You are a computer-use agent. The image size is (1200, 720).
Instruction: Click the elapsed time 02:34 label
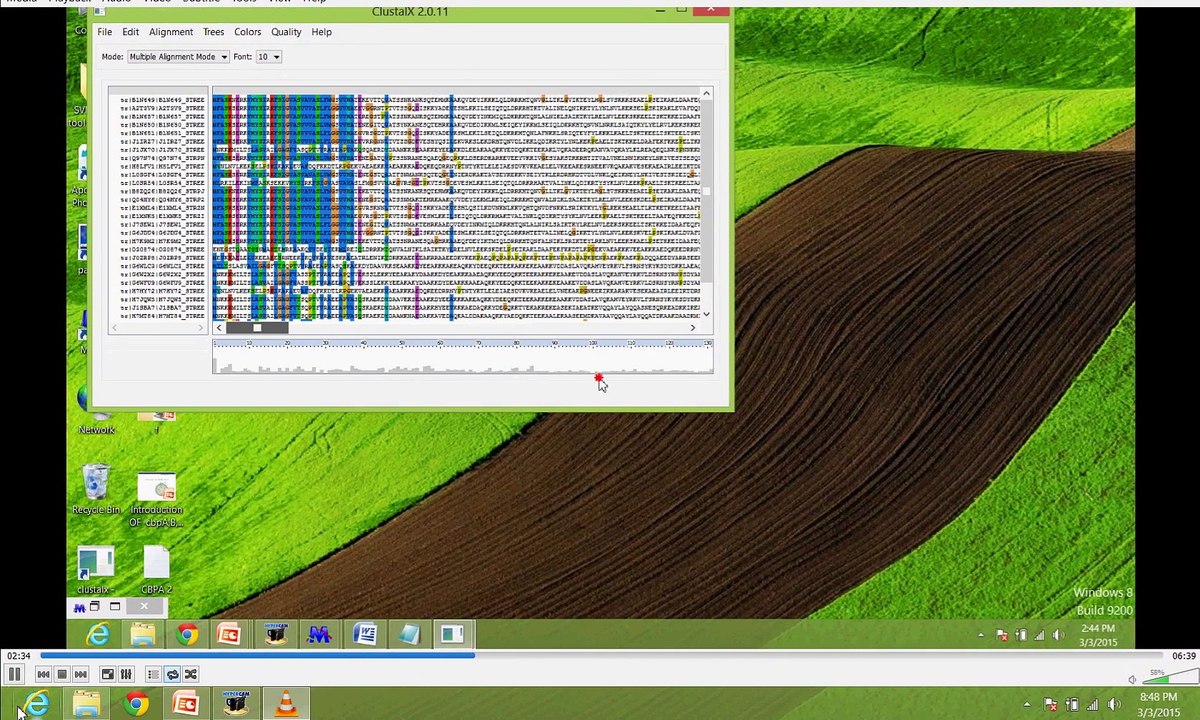[x=17, y=656]
